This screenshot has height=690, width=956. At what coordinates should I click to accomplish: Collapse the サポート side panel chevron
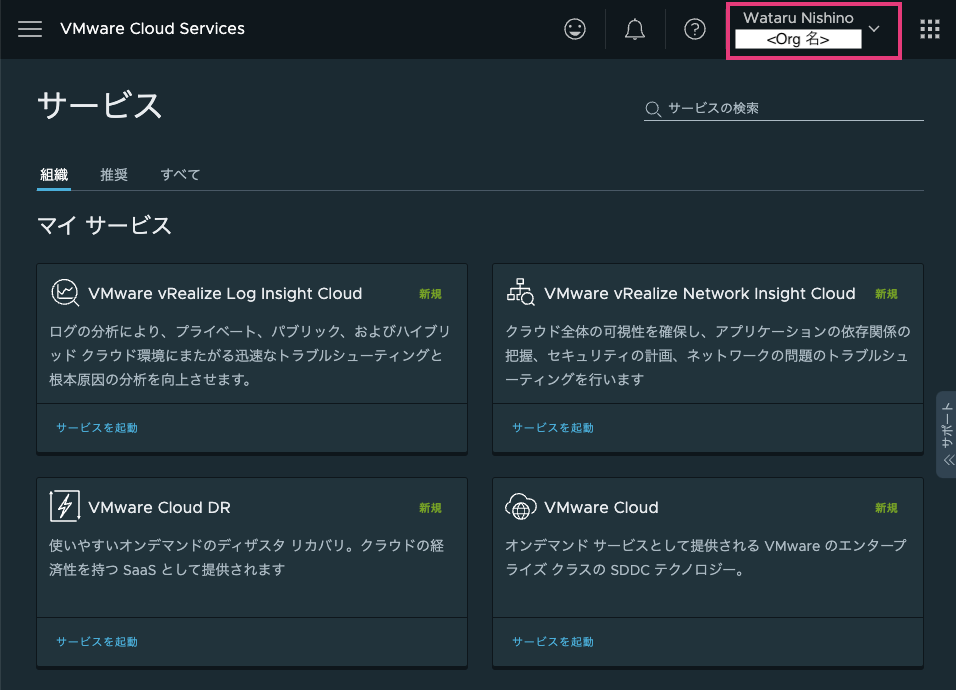(948, 462)
